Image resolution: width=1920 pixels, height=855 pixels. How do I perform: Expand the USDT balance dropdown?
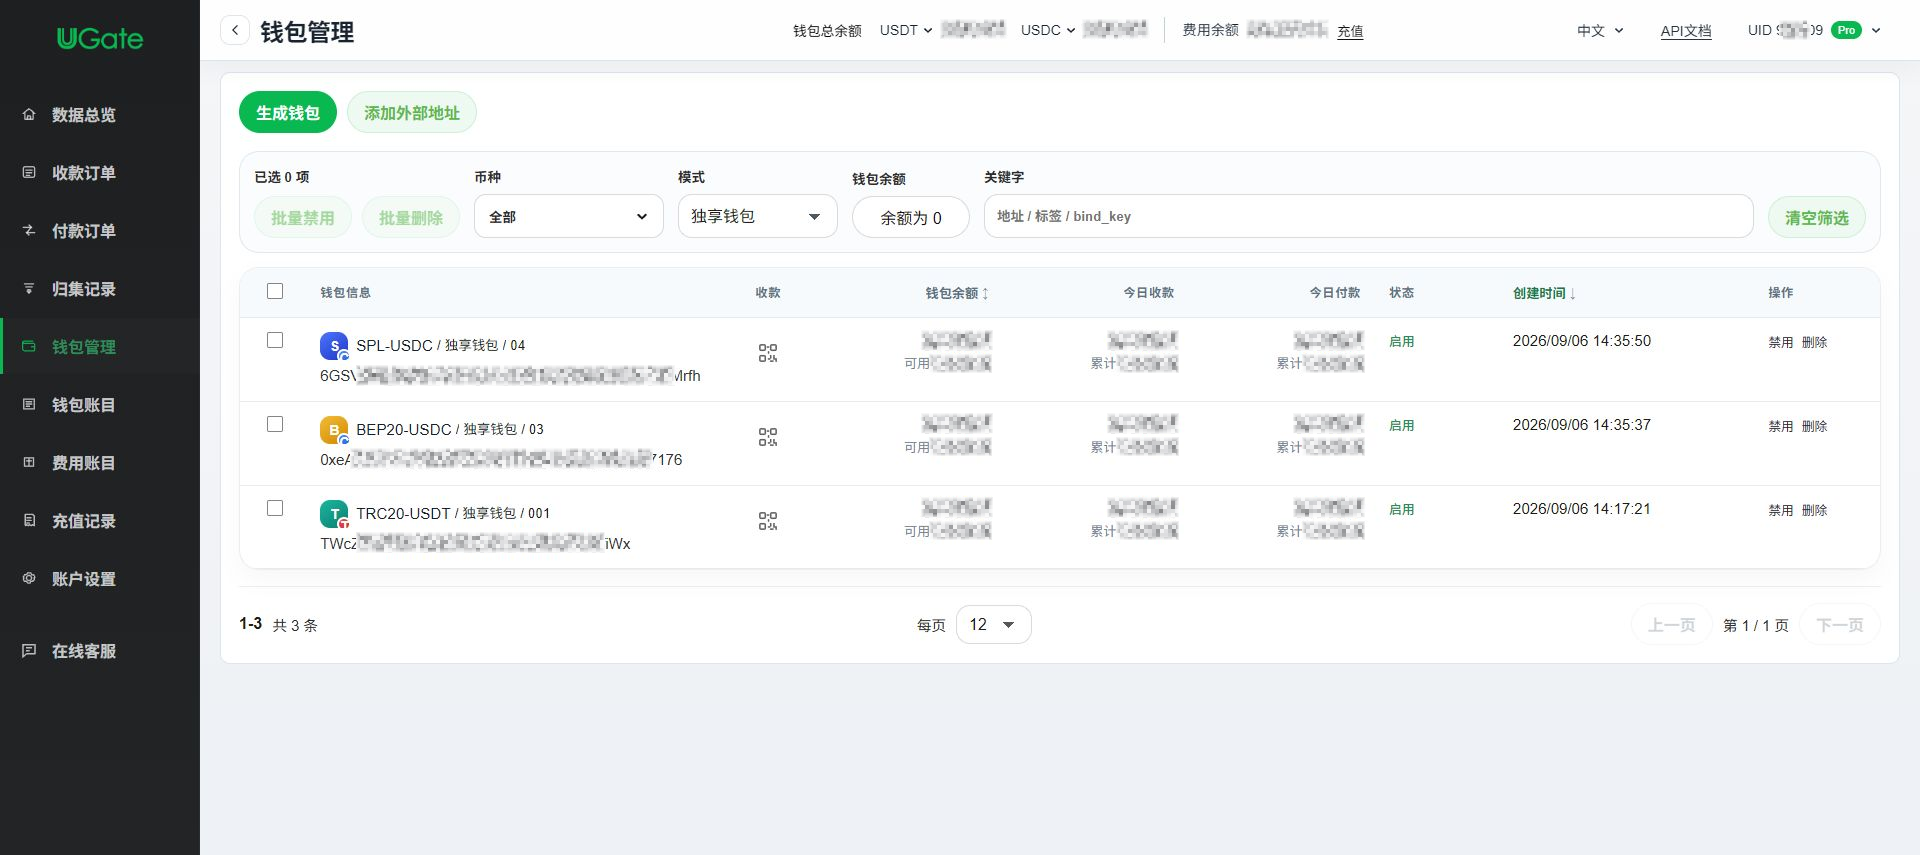coord(906,30)
